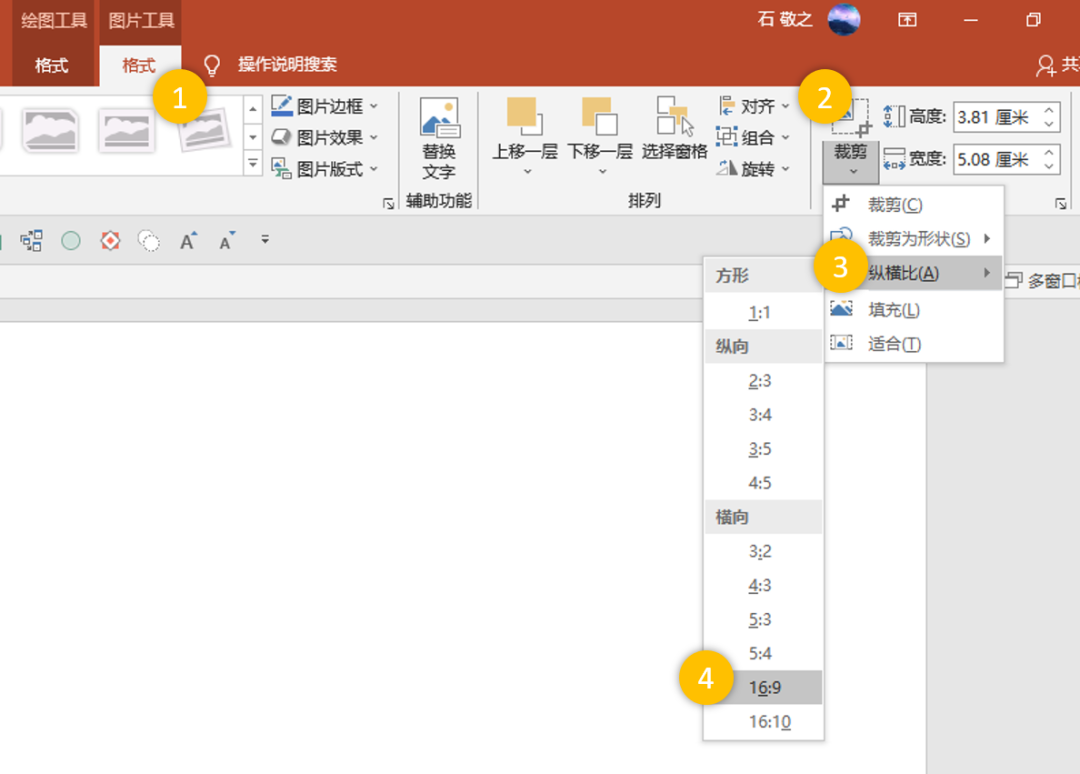Click the share person icon
The width and height of the screenshot is (1080, 774).
click(1046, 65)
